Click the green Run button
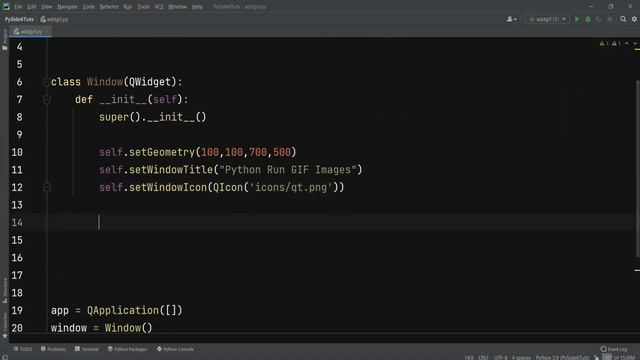Viewport: 640px width, 360px height. click(577, 19)
